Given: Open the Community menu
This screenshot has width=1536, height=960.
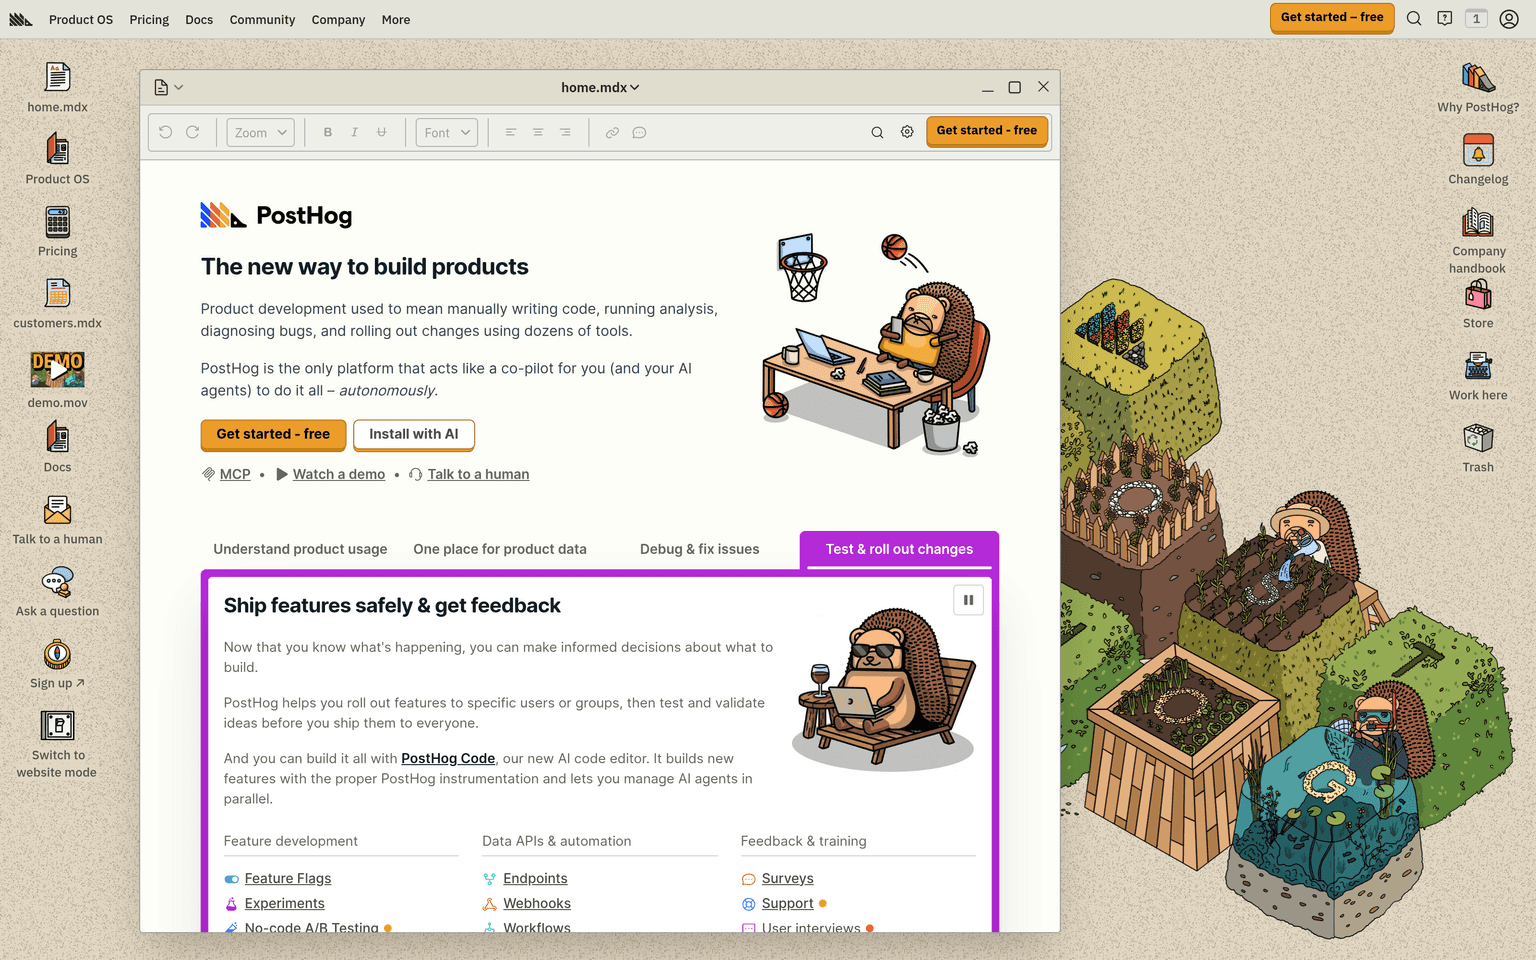Looking at the screenshot, I should tap(262, 20).
